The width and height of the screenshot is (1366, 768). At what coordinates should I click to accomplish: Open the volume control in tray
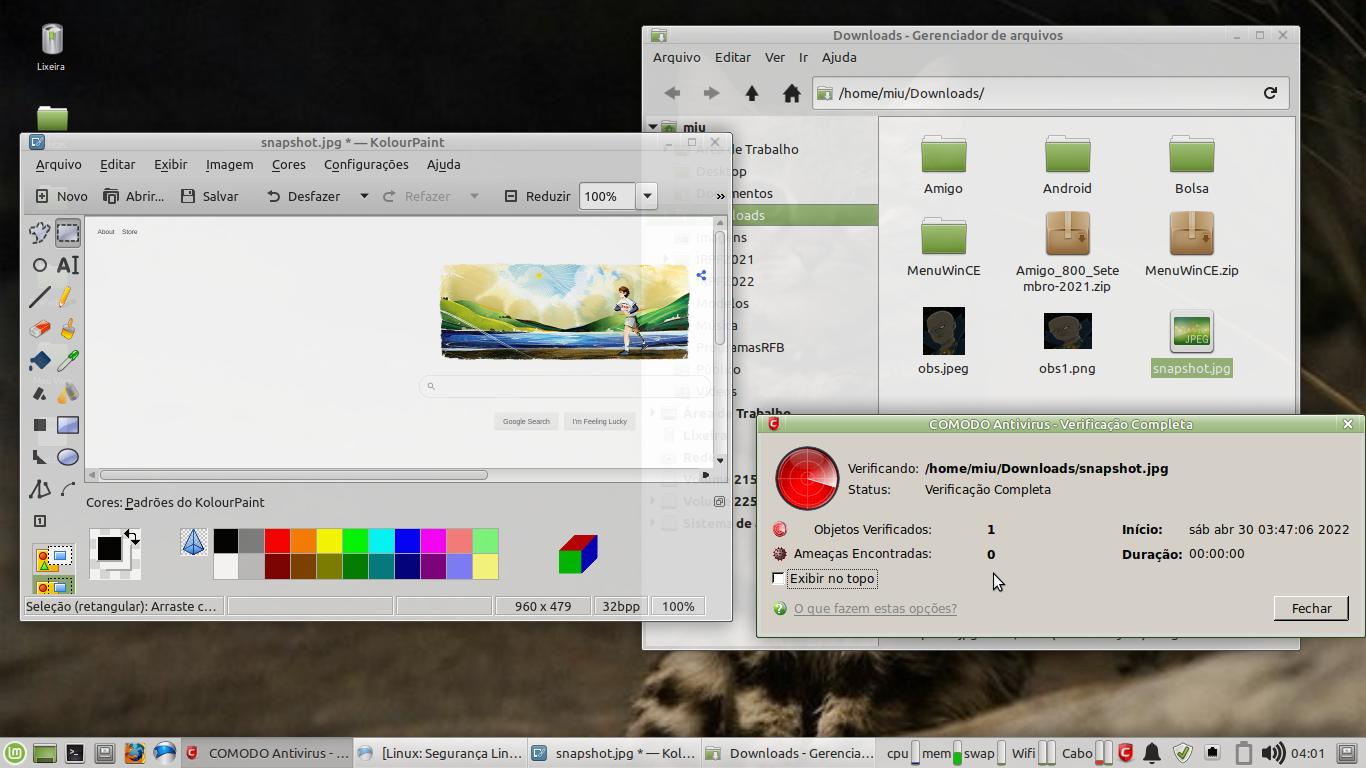(1272, 753)
